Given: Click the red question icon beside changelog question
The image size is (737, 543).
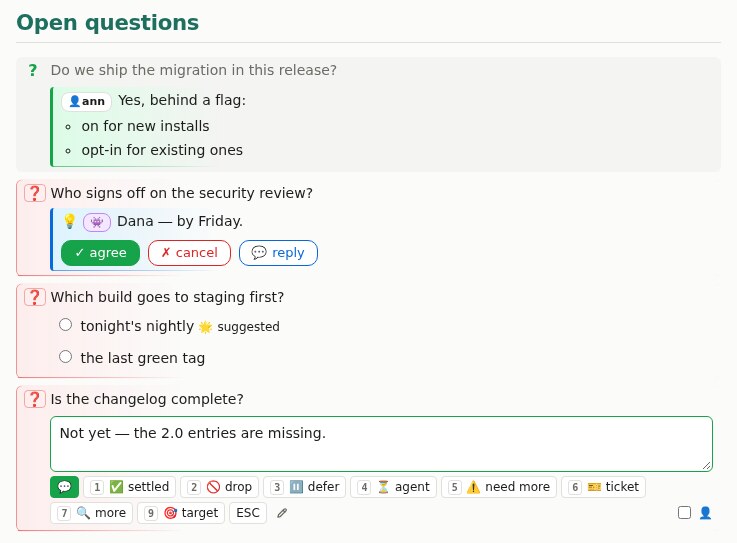Looking at the screenshot, I should click(35, 399).
